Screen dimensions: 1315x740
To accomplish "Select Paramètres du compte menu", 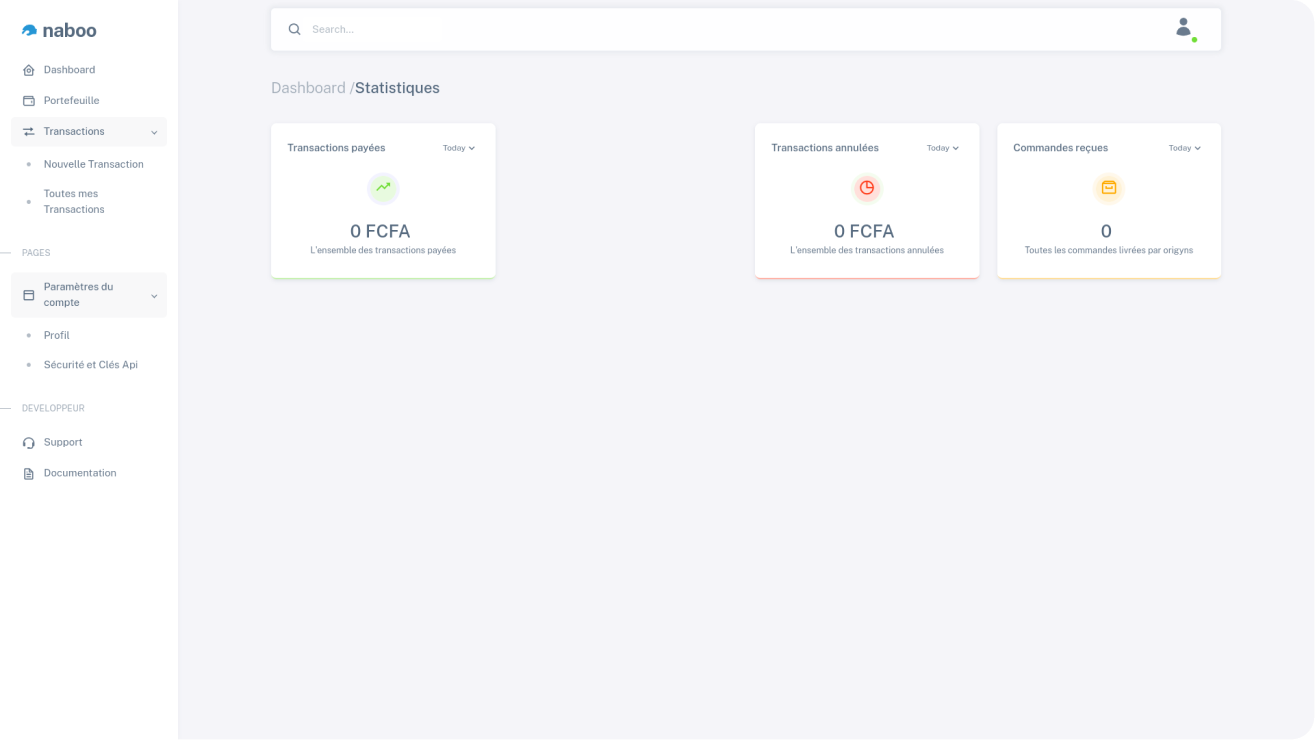I will (89, 295).
